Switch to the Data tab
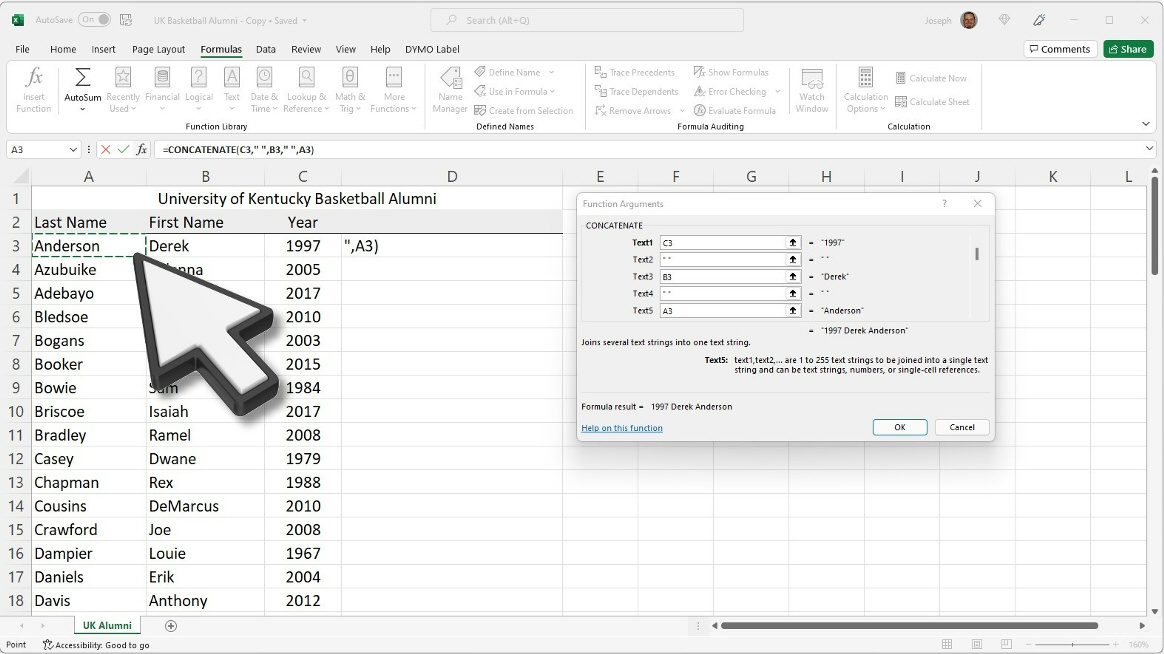The width and height of the screenshot is (1164, 654). (x=266, y=49)
